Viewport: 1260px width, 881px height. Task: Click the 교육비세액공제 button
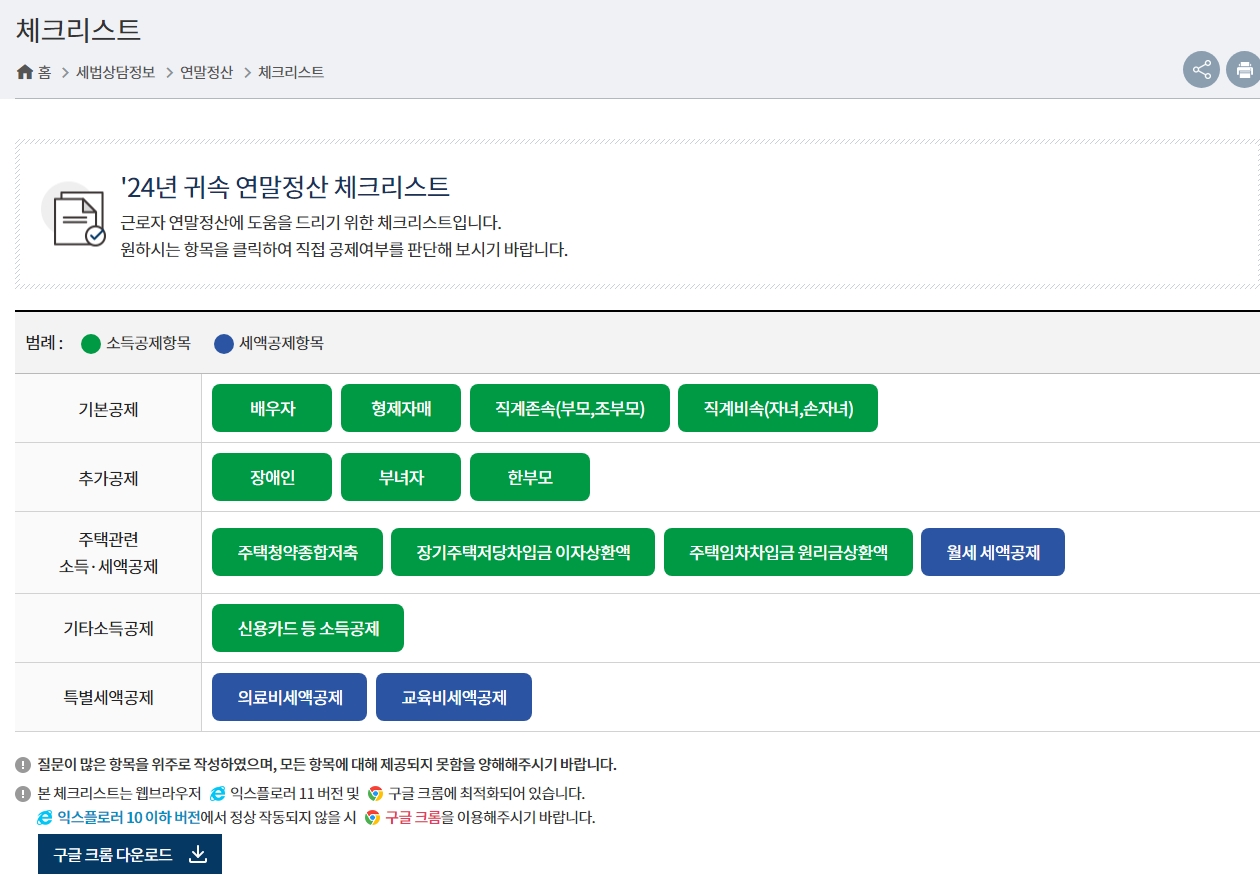[453, 697]
